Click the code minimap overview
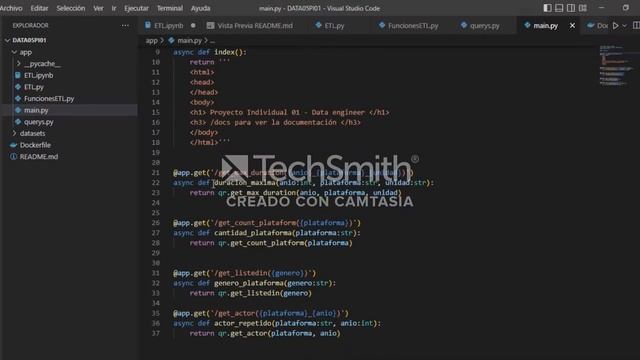Image resolution: width=640 pixels, height=360 pixels. [616, 65]
